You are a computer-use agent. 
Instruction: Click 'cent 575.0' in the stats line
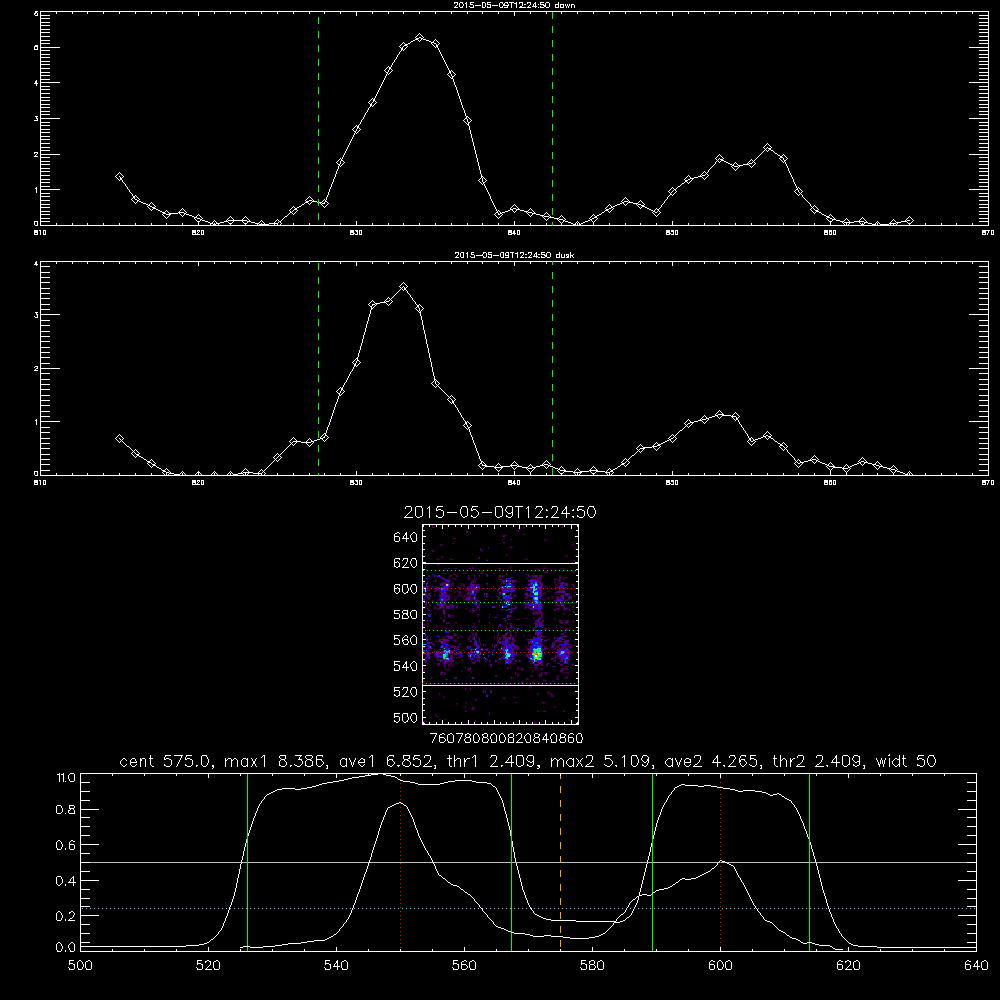(x=168, y=761)
